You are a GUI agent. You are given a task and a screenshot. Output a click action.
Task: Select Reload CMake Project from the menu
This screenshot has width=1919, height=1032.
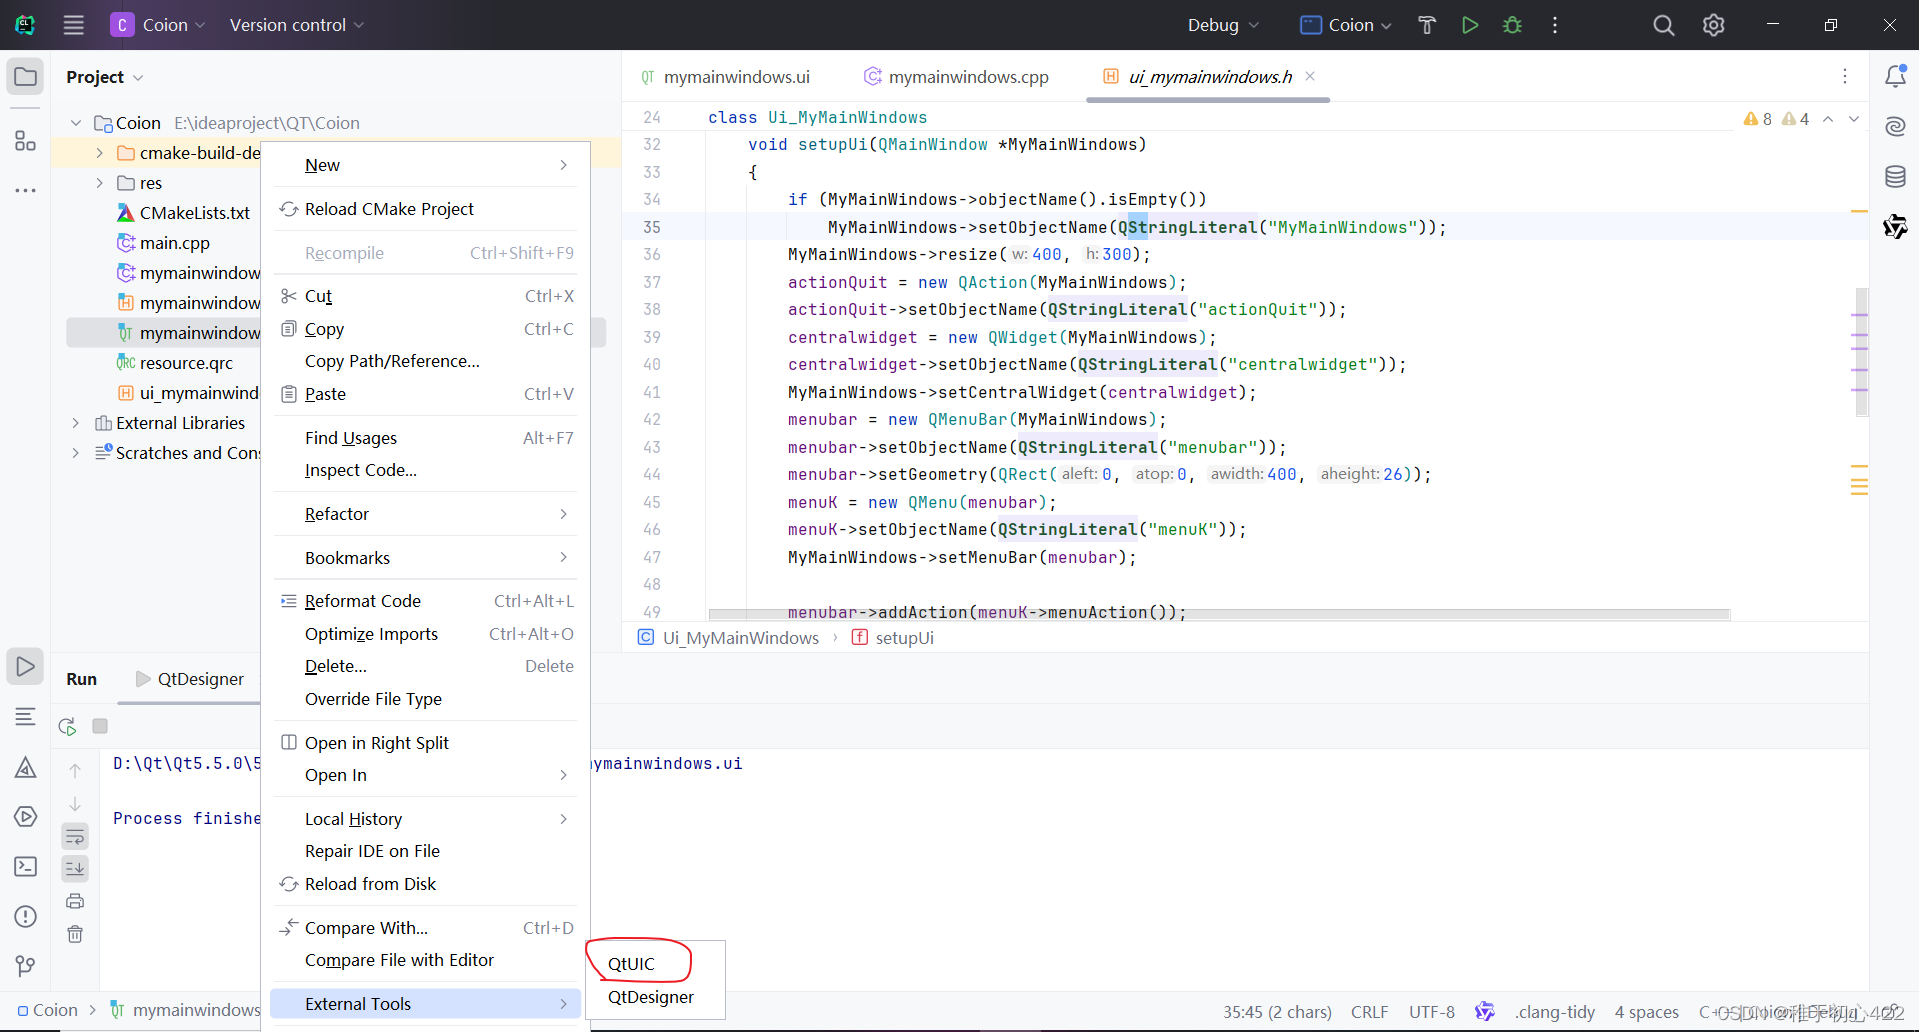389,209
